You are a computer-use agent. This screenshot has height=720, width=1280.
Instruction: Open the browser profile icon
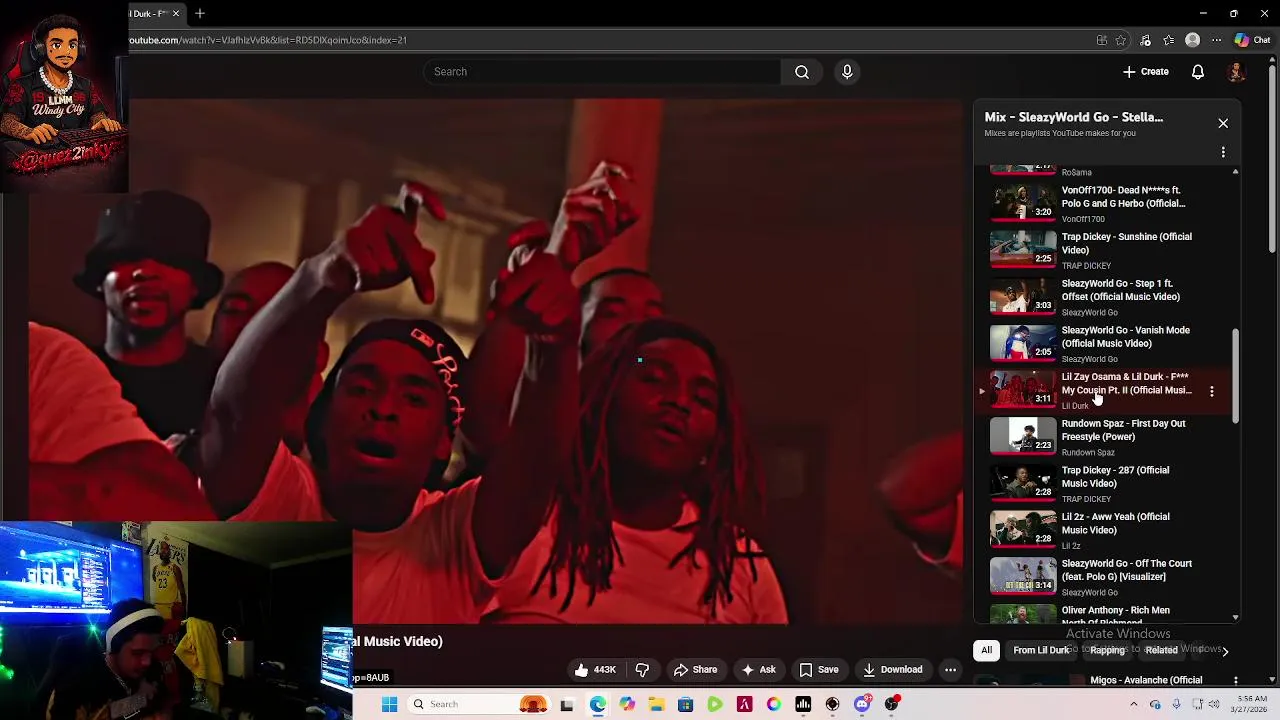pos(1192,40)
